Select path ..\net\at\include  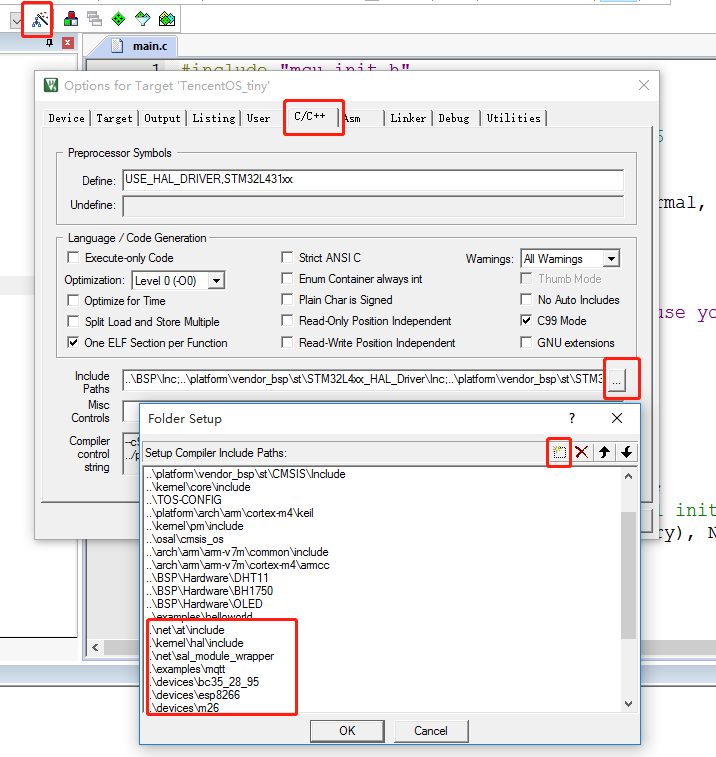pyautogui.click(x=186, y=630)
